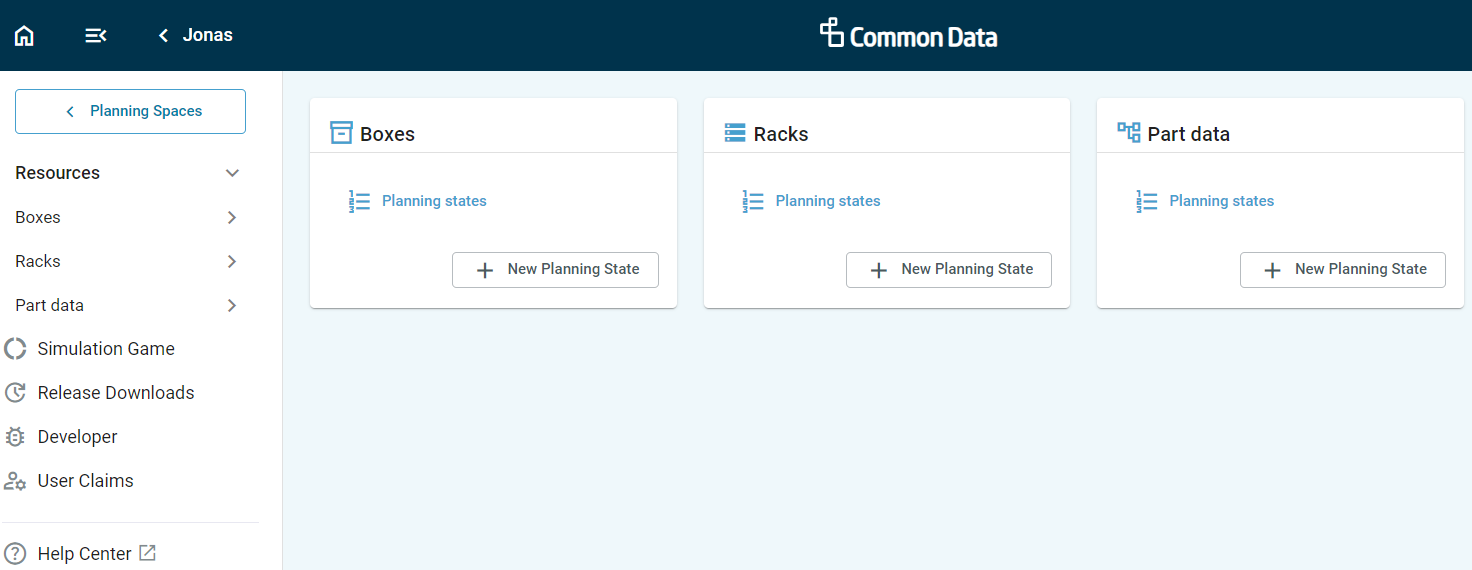1472x570 pixels.
Task: Click the Help Center question mark icon
Action: [x=15, y=554]
